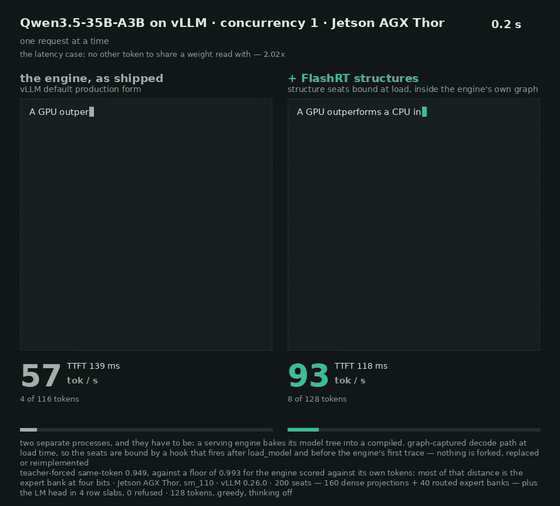Image resolution: width=560 pixels, height=506 pixels.
Task: Click the "8 of 128 tokens" counter
Action: tap(317, 399)
